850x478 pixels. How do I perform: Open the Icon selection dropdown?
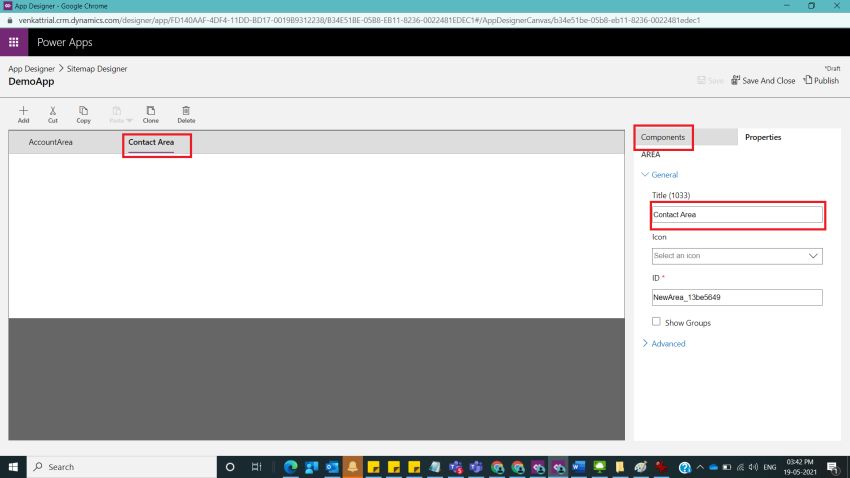click(x=737, y=256)
